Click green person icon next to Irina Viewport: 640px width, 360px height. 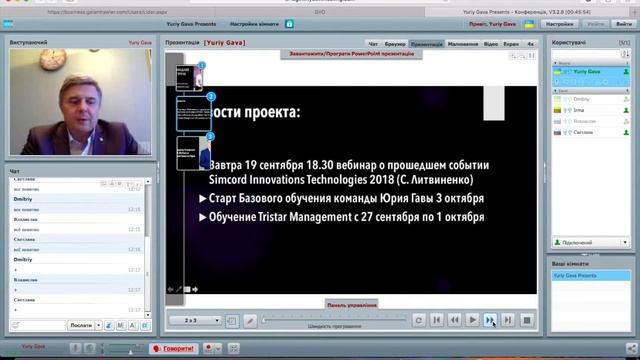click(626, 110)
